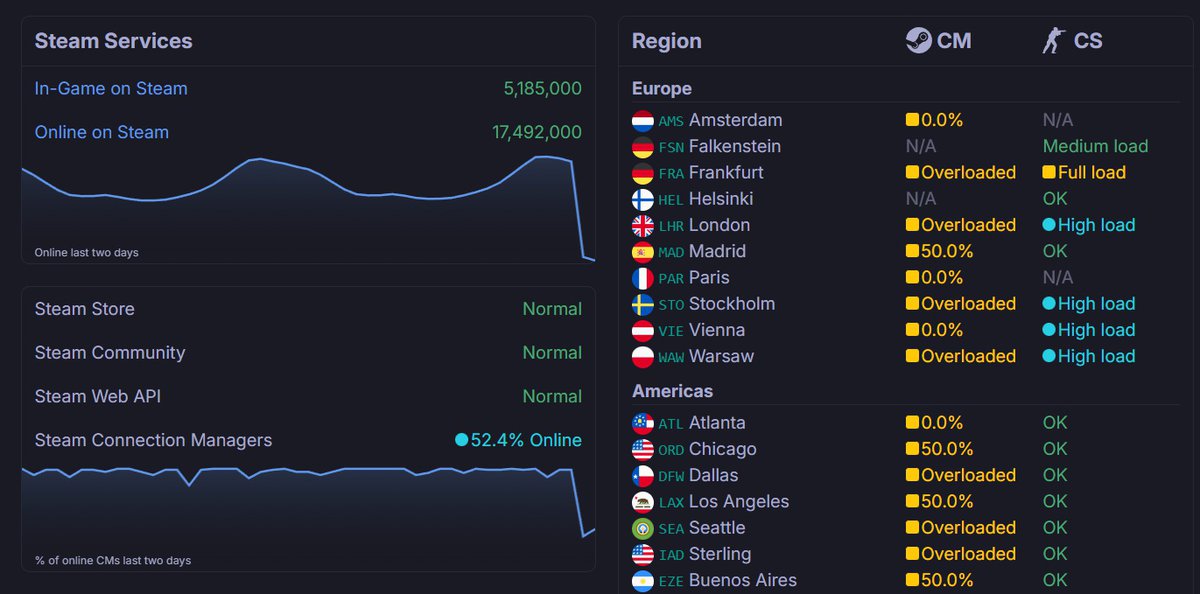Image resolution: width=1200 pixels, height=594 pixels.
Task: Click the cyan 52.4% Online status dot
Action: pyautogui.click(x=461, y=440)
